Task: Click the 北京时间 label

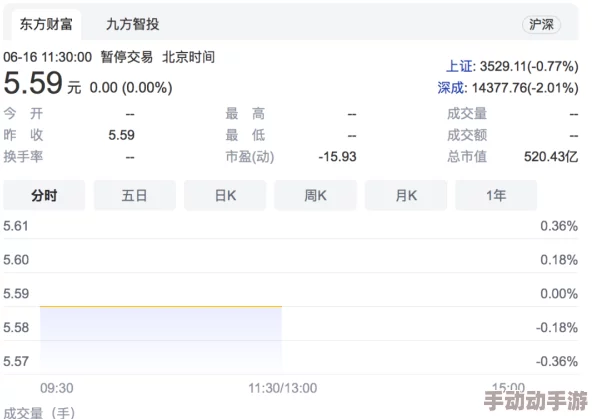Action: 188,57
